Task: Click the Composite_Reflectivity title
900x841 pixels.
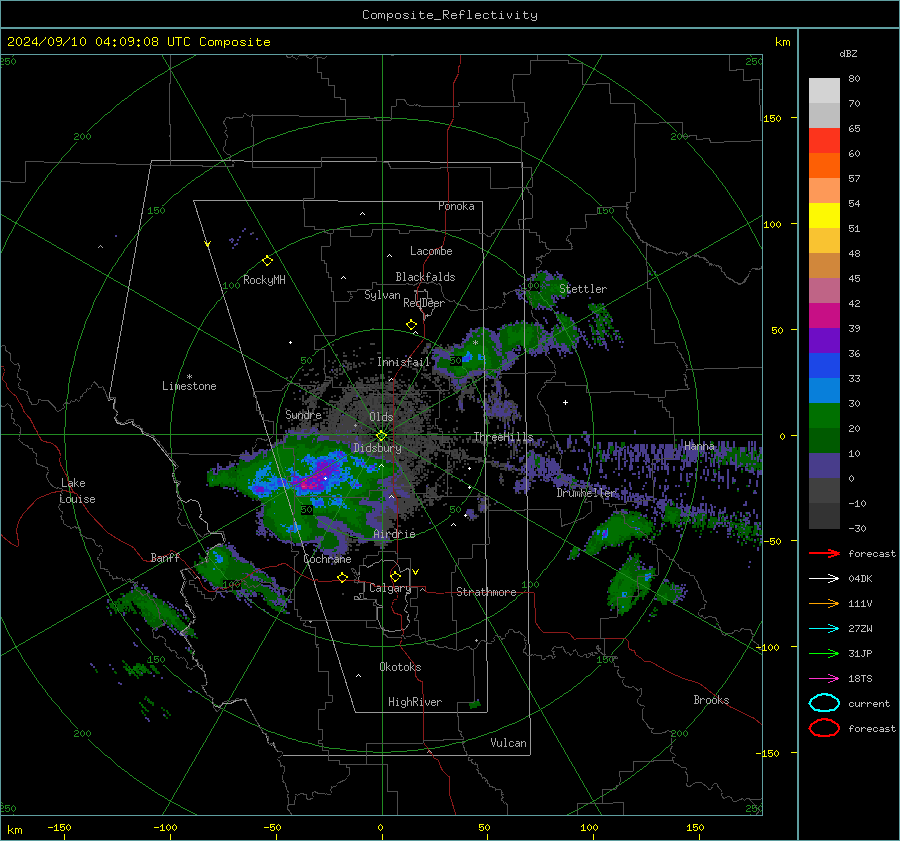Action: pos(450,15)
